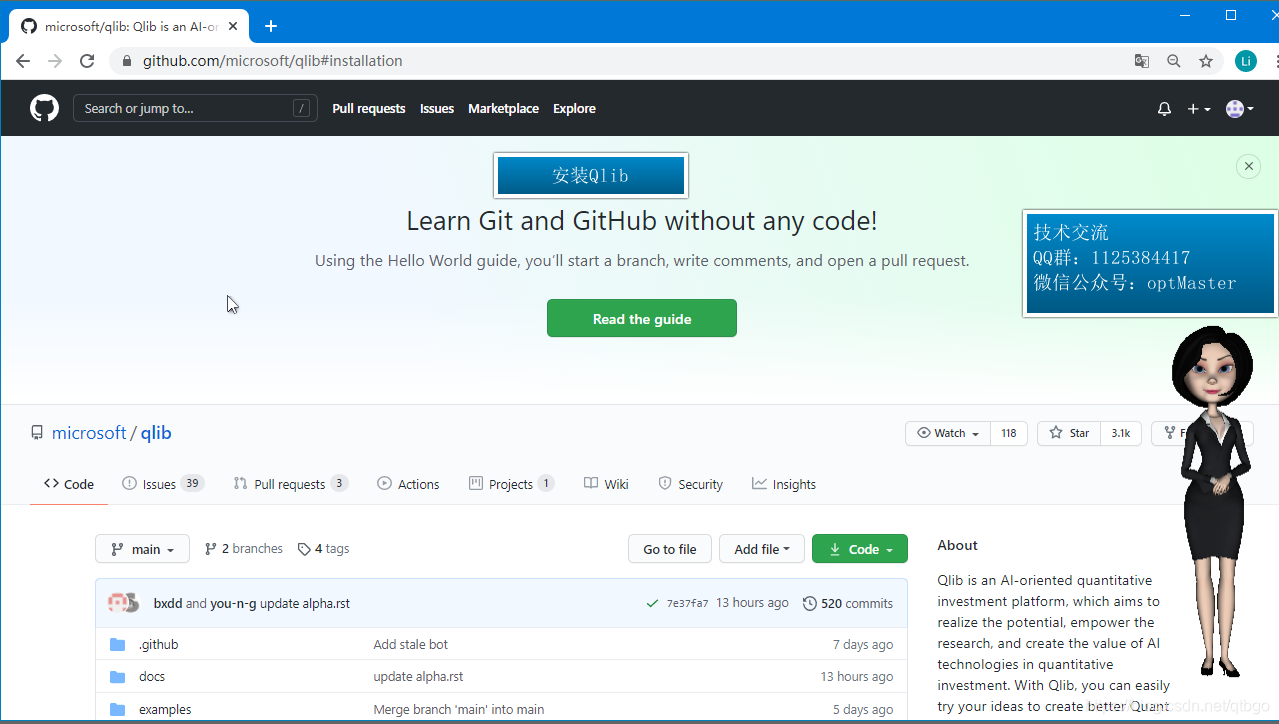
Task: Open the green Code download dropdown
Action: pos(860,549)
